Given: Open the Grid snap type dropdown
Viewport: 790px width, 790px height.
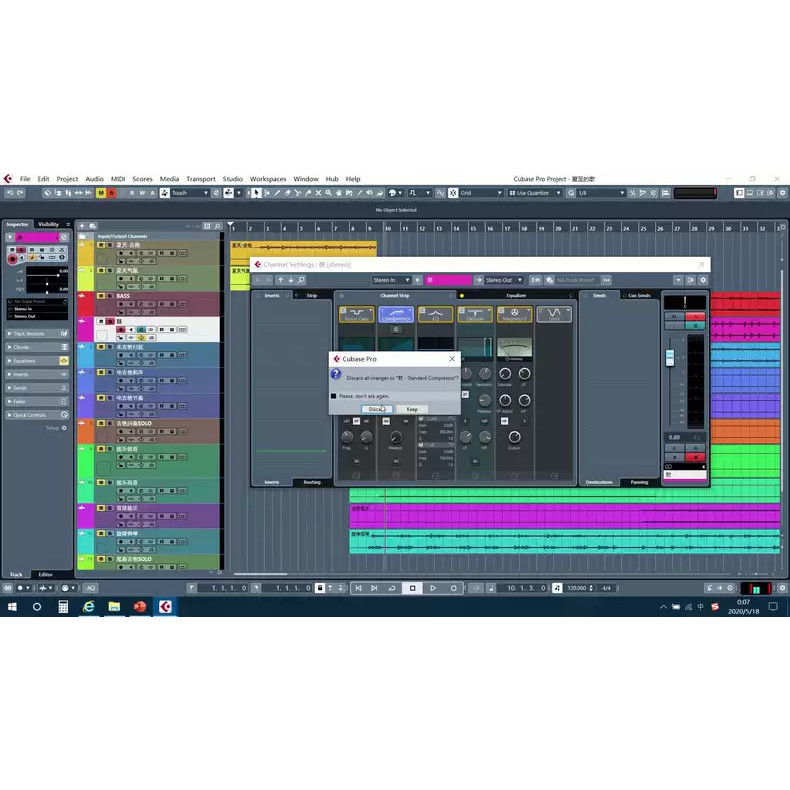Looking at the screenshot, I should point(481,193).
